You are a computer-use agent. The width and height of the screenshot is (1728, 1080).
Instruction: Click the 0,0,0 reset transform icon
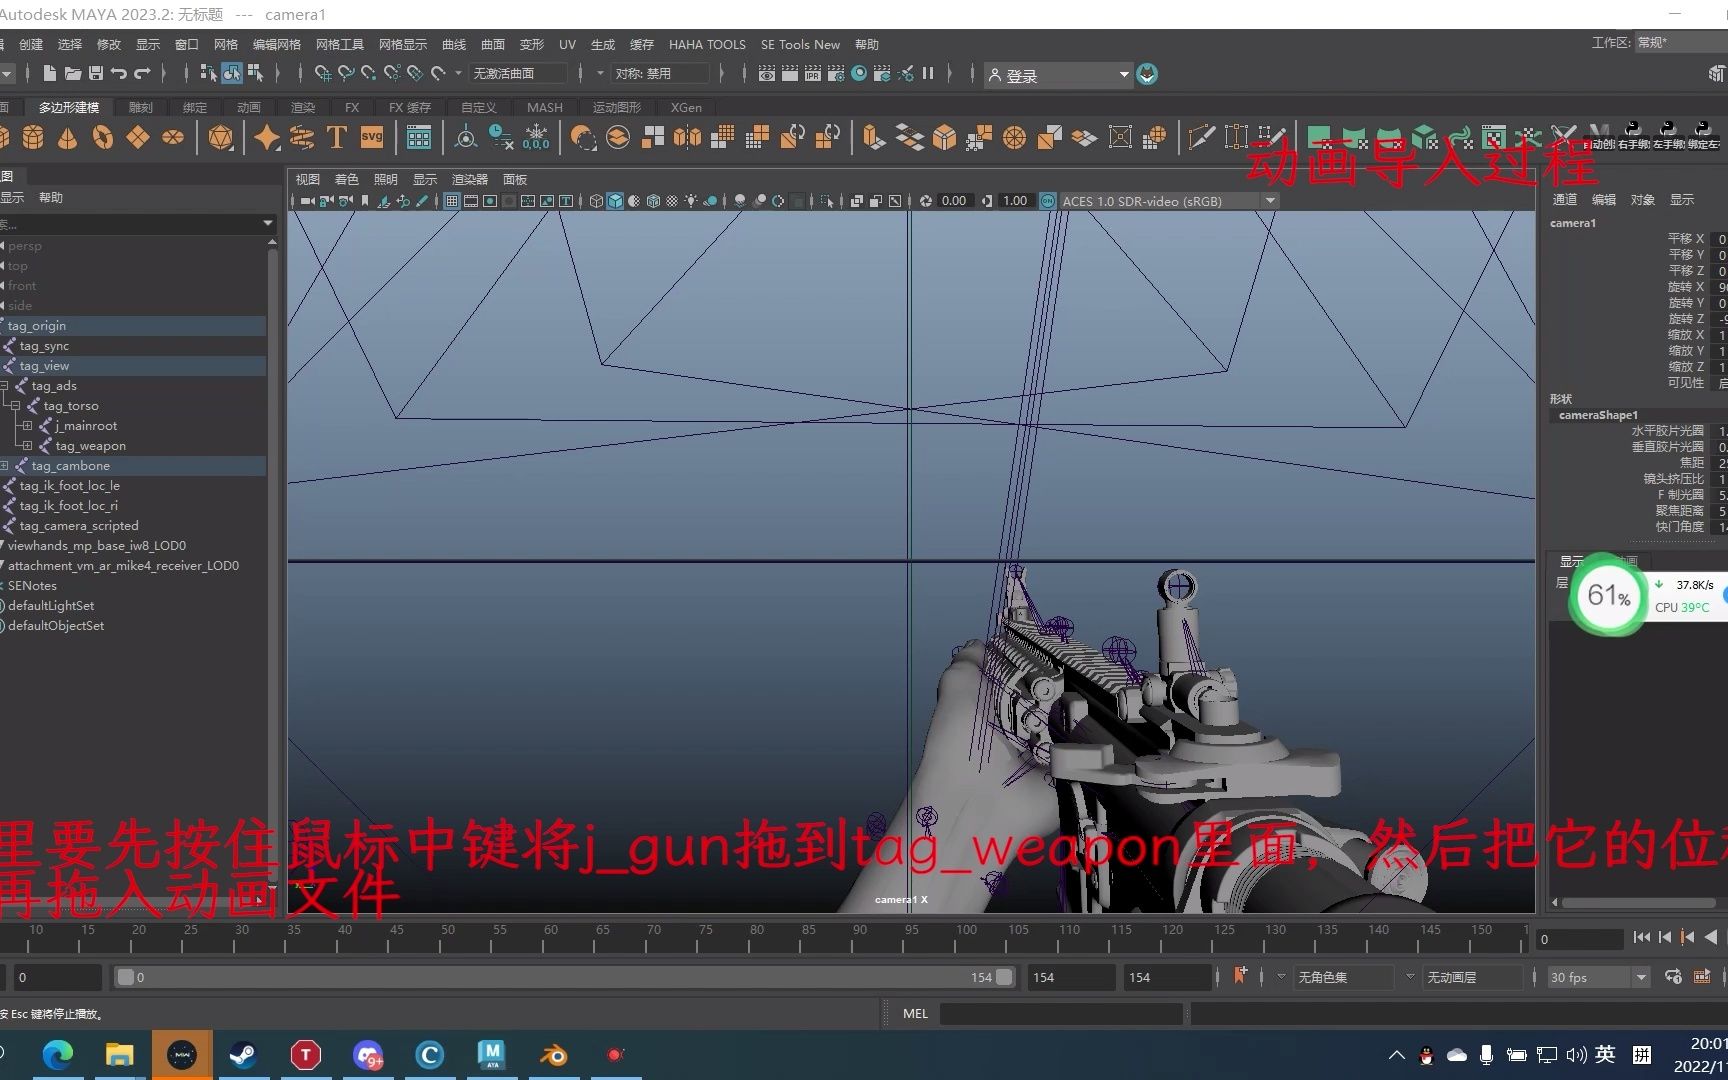(x=537, y=139)
